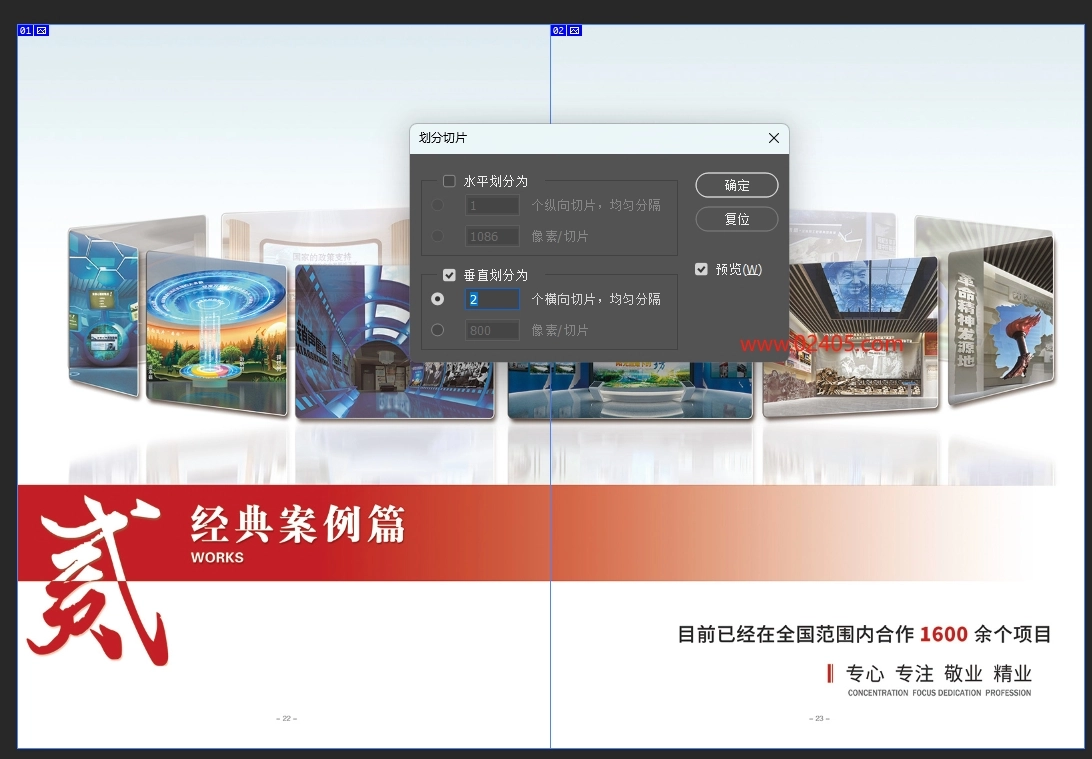Close the 划分切片 dialog

pos(773,138)
